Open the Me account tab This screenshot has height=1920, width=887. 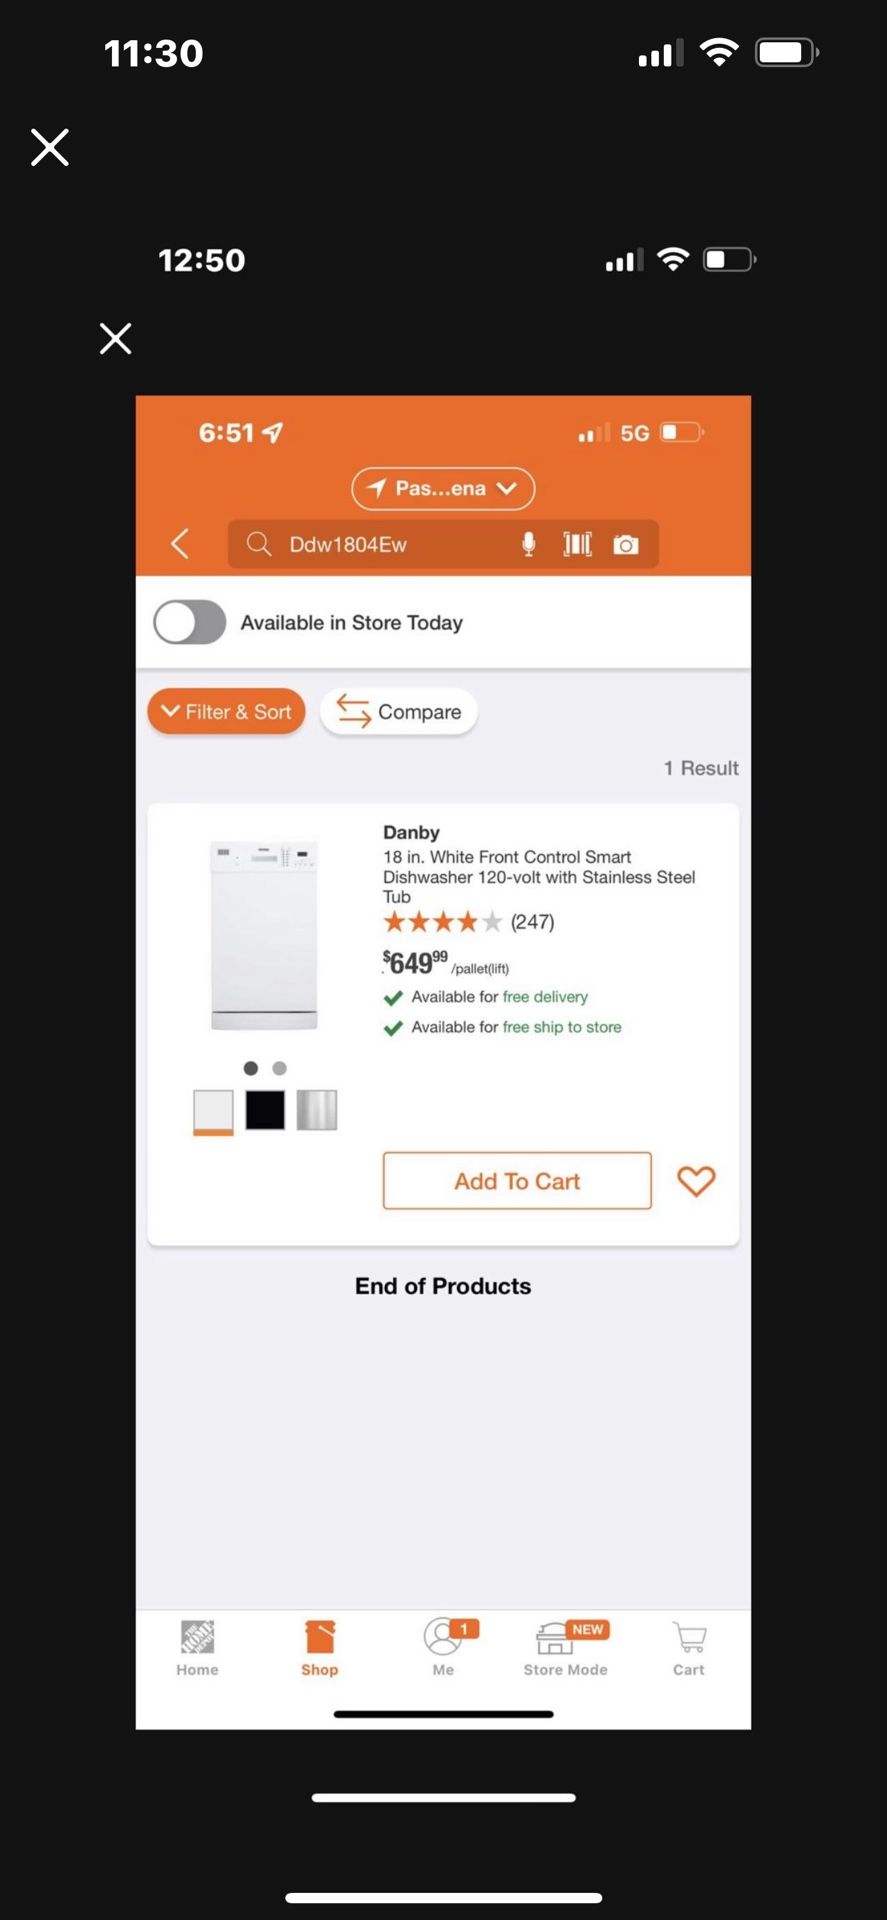click(x=444, y=1649)
